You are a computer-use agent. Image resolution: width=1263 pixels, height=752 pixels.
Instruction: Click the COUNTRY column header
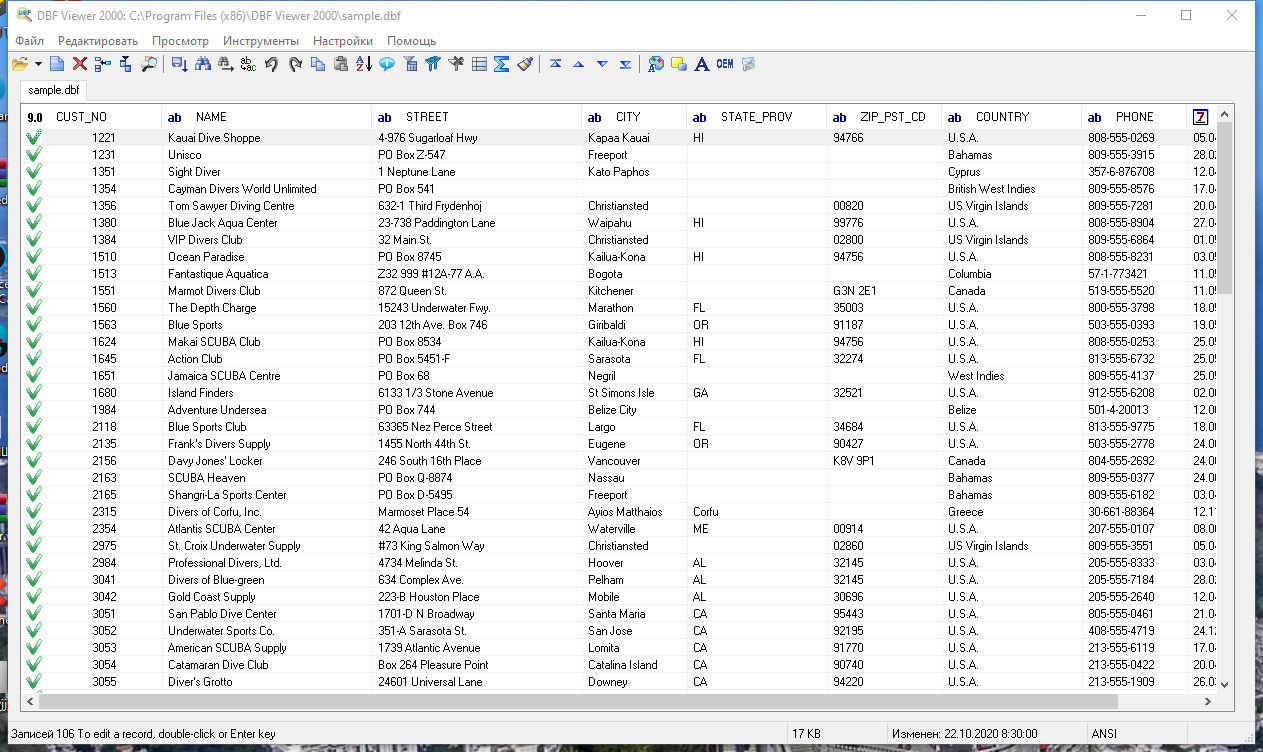click(1002, 117)
